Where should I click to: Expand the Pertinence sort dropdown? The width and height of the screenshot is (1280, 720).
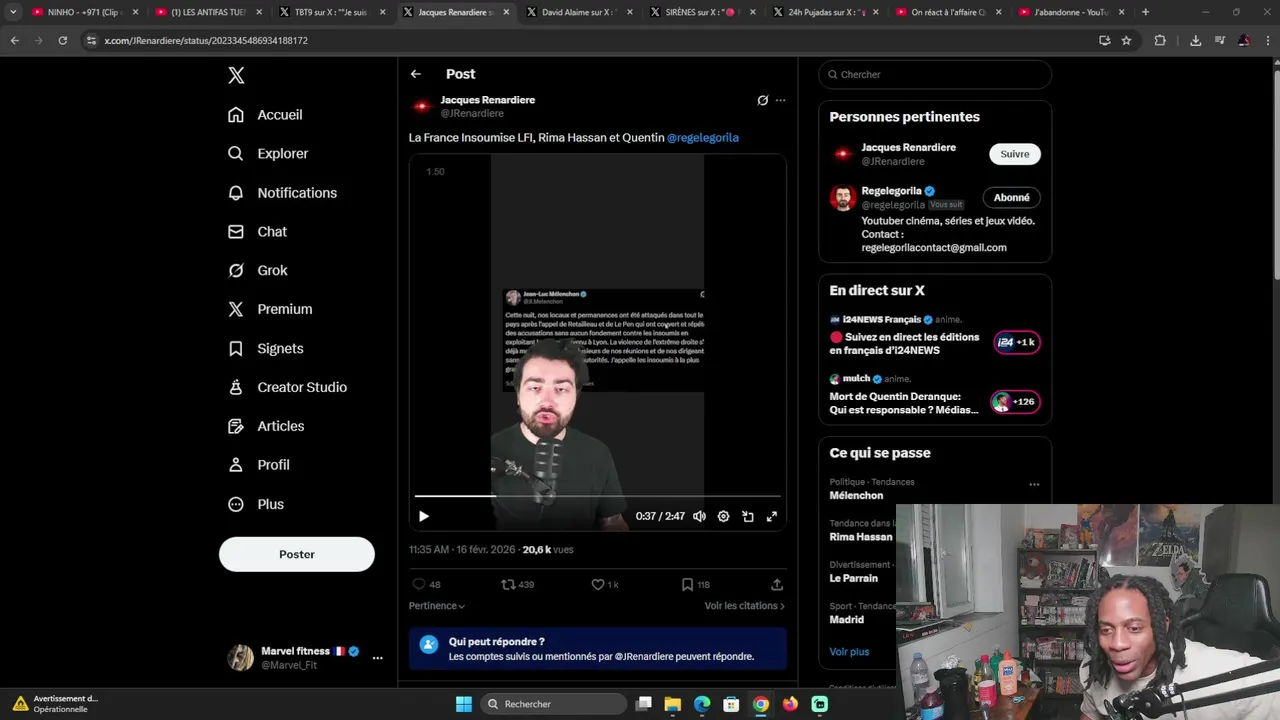click(x=437, y=606)
